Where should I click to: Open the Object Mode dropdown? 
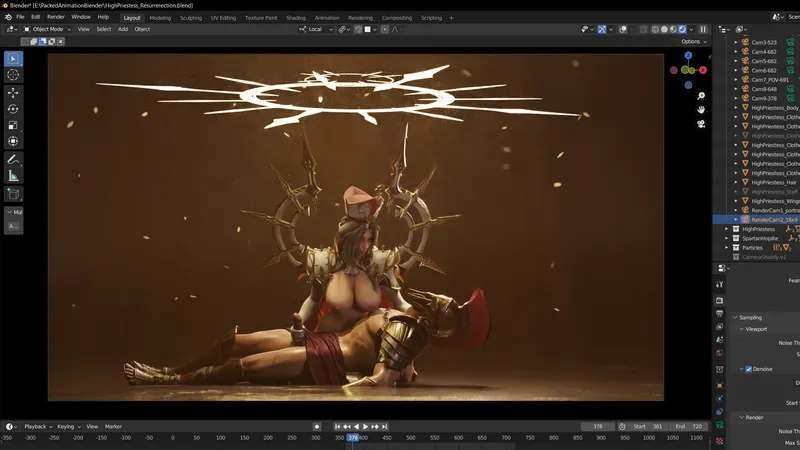(x=47, y=30)
